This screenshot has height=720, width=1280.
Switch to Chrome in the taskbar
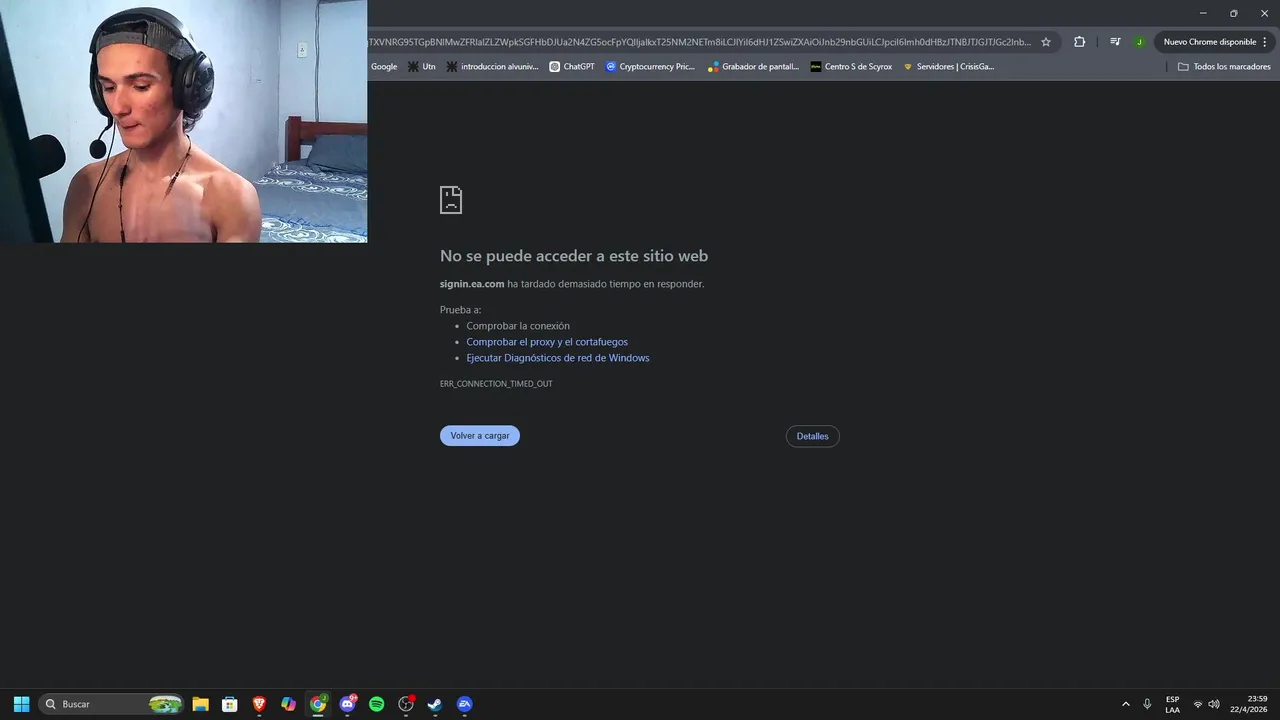tap(318, 704)
